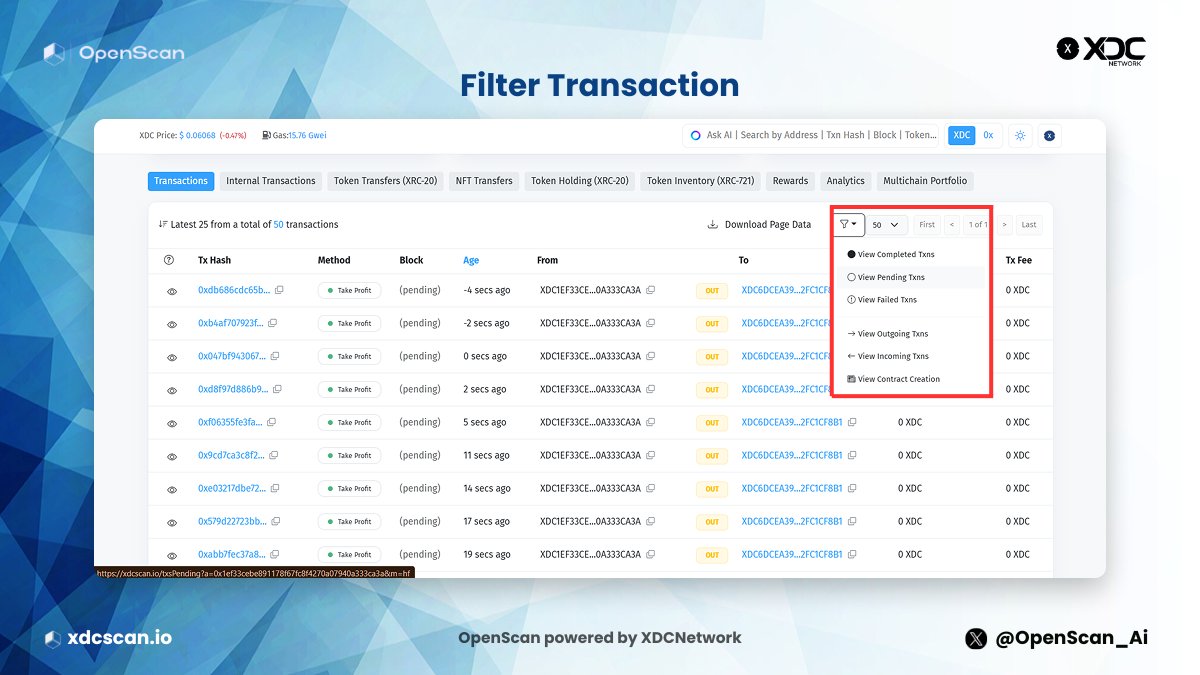Copy tx hash 0x9cd7ca3c8f2 icon
This screenshot has height=675, width=1200.
pos(275,455)
